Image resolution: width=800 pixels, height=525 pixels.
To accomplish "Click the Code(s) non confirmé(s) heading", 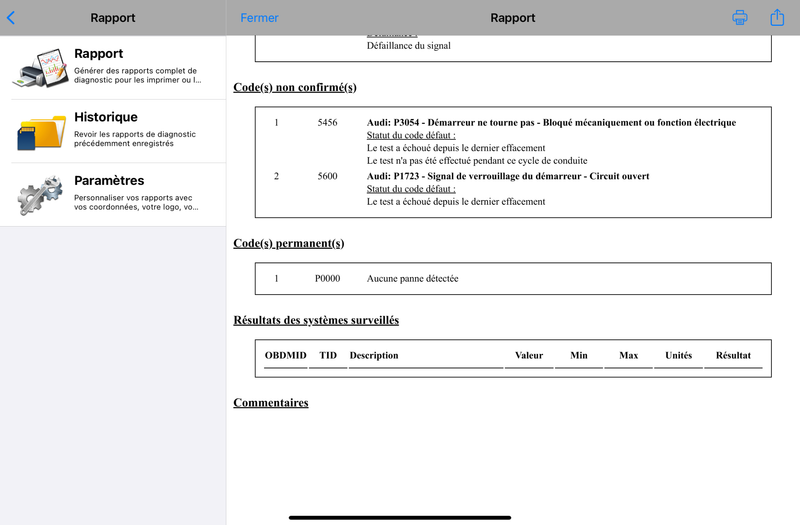I will (295, 87).
